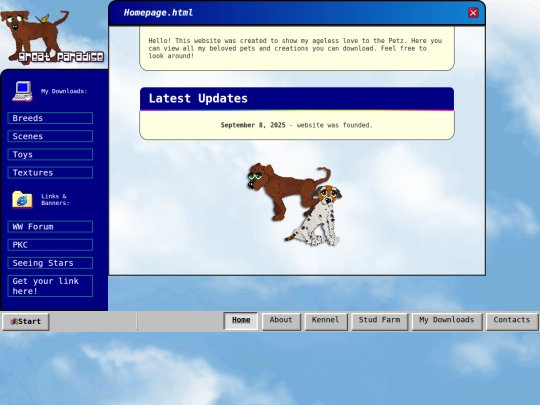This screenshot has width=540, height=405.
Task: Click the 'My Downloads:' sidebar label
Action: (x=64, y=91)
